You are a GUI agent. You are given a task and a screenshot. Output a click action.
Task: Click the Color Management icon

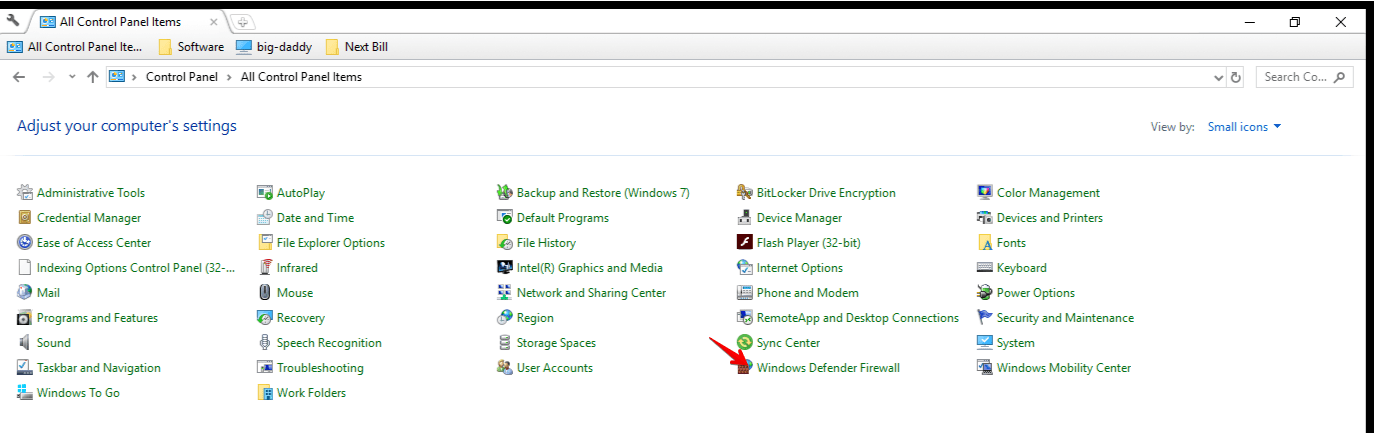click(x=985, y=193)
